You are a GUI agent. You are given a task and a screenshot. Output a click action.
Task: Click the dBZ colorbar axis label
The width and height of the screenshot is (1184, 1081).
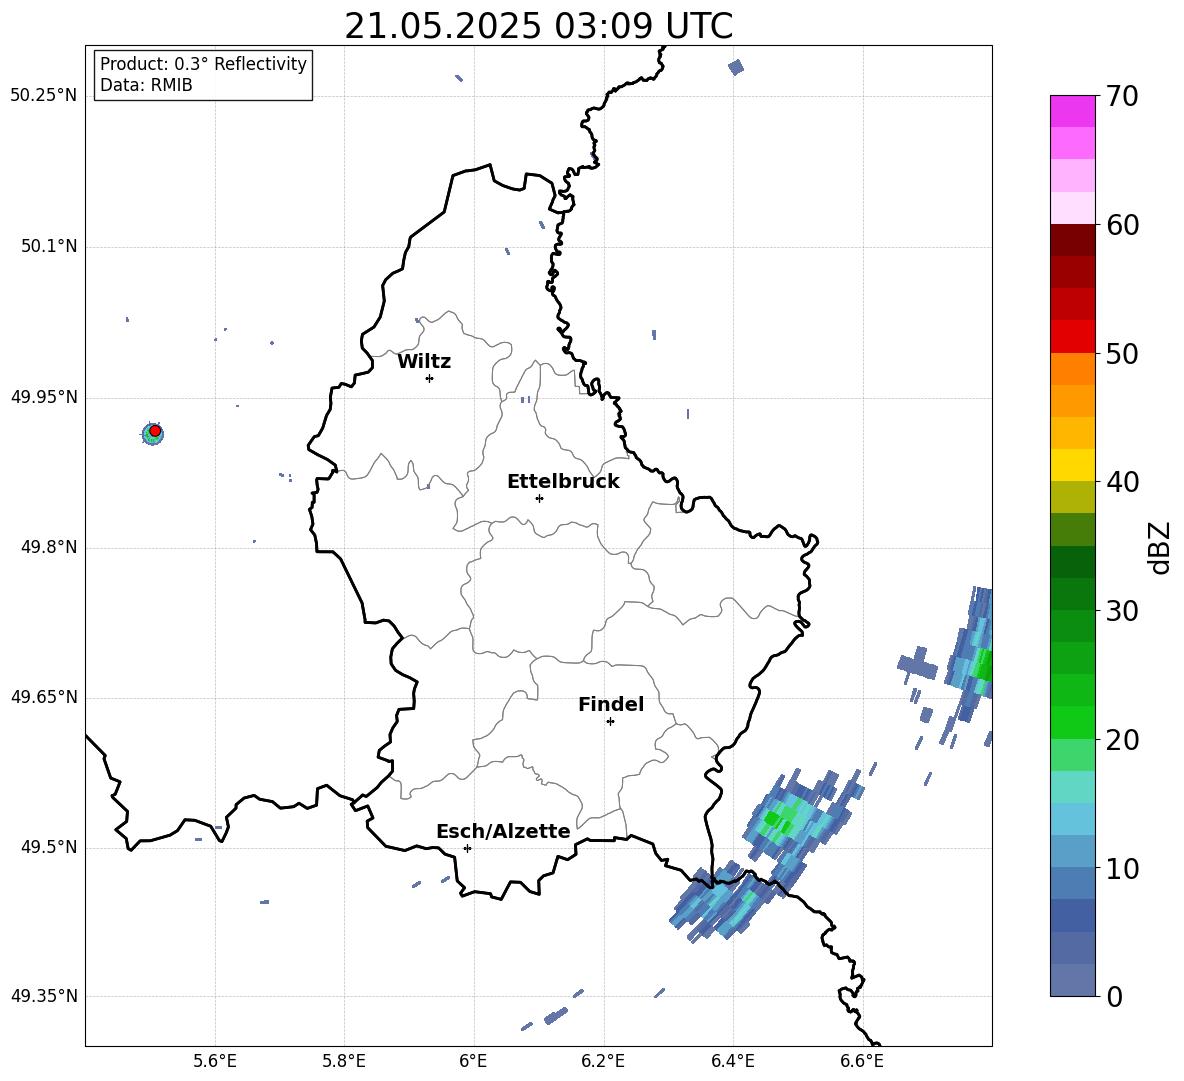pyautogui.click(x=1161, y=547)
